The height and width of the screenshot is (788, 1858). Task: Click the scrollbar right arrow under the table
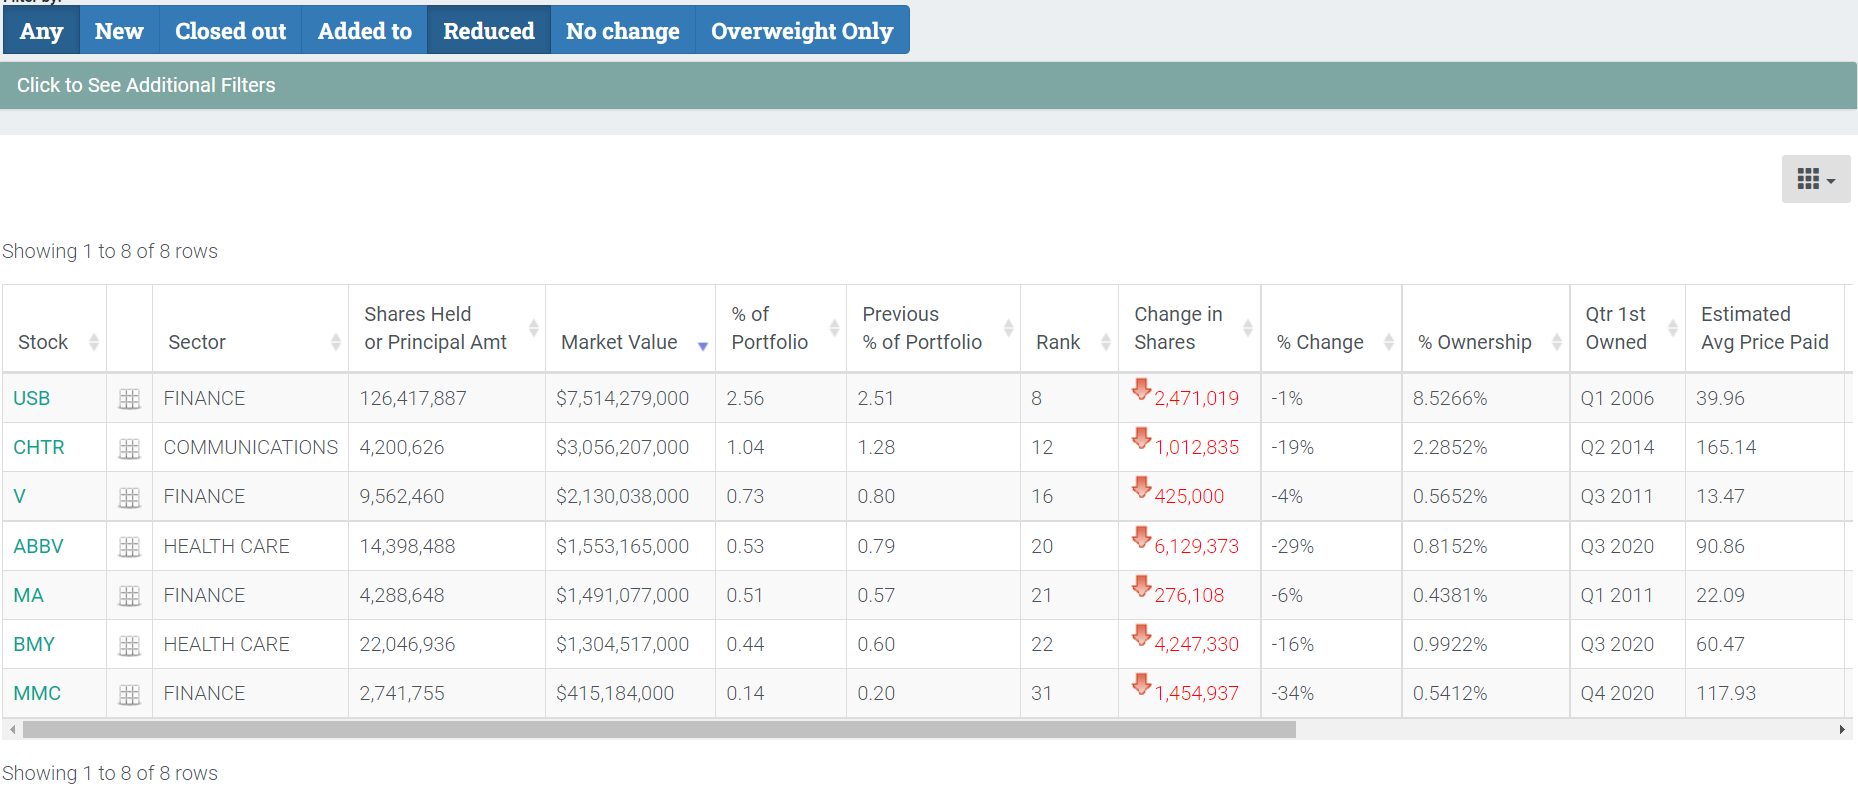[x=1842, y=730]
